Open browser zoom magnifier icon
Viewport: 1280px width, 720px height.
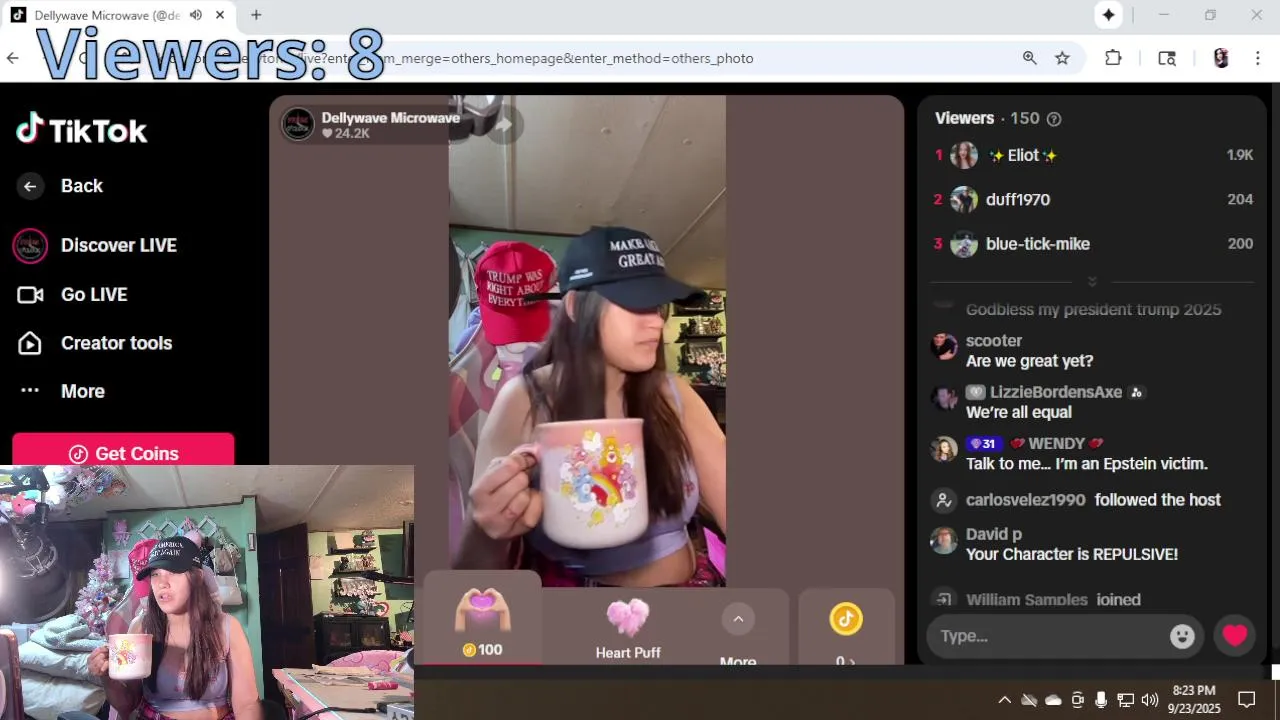(1030, 58)
